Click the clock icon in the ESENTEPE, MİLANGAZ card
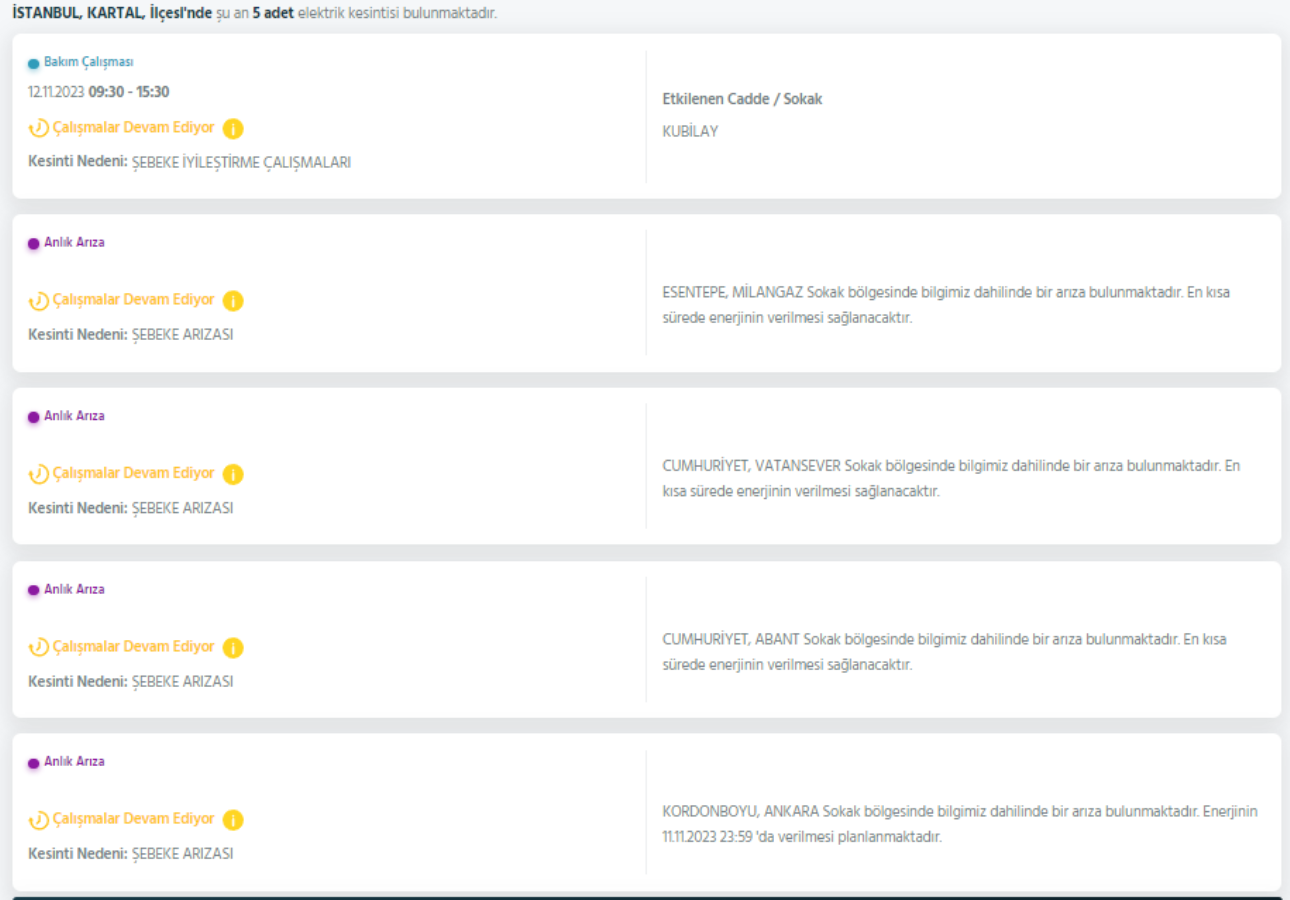The image size is (1290, 900). point(38,300)
